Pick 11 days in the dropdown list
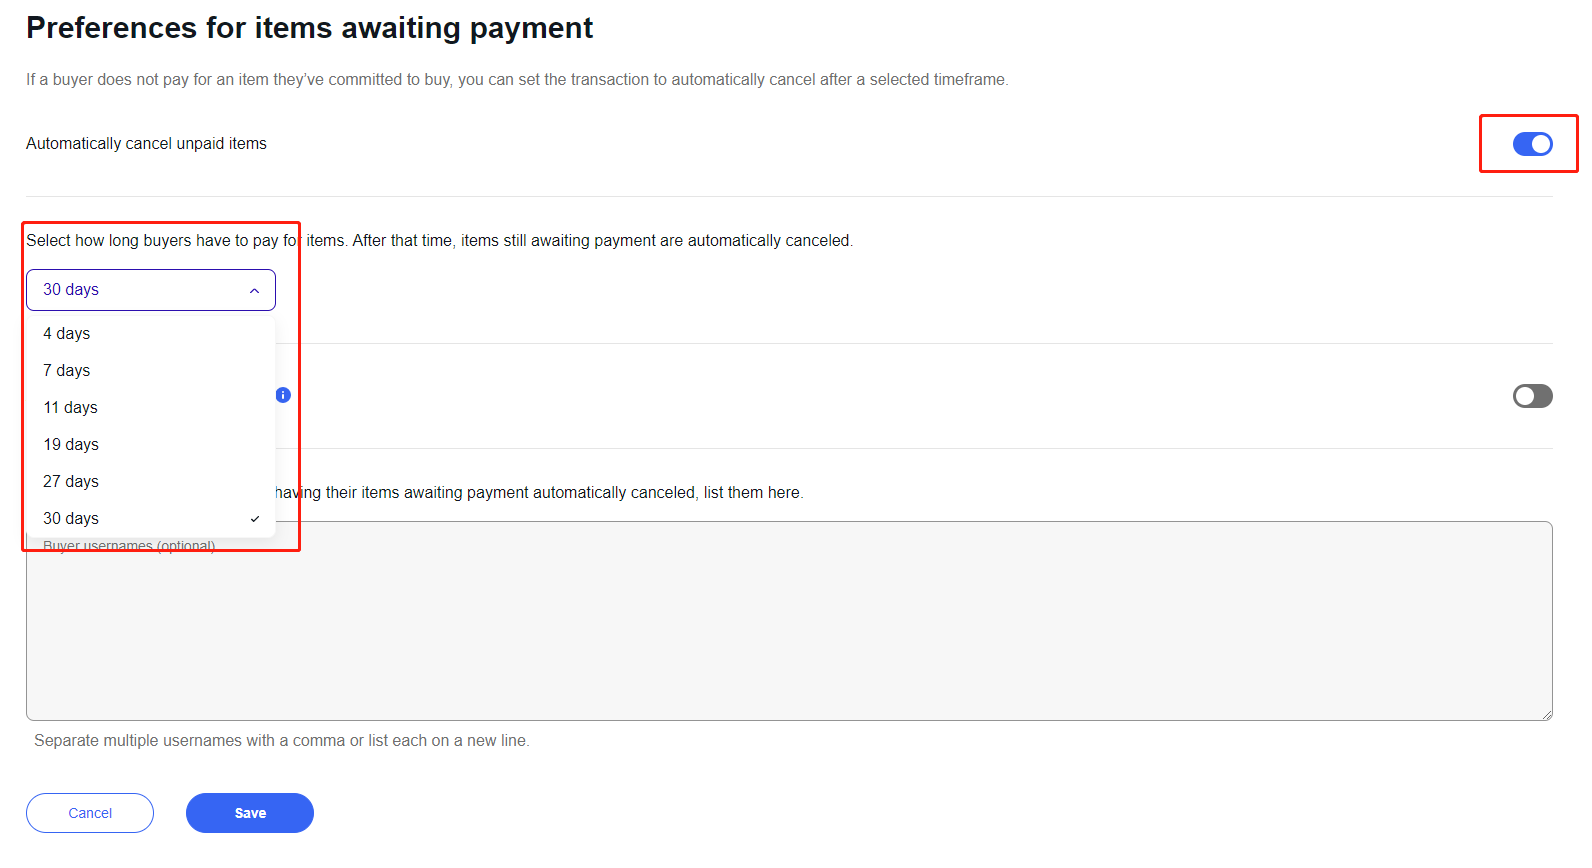Image resolution: width=1592 pixels, height=868 pixels. [x=71, y=408]
